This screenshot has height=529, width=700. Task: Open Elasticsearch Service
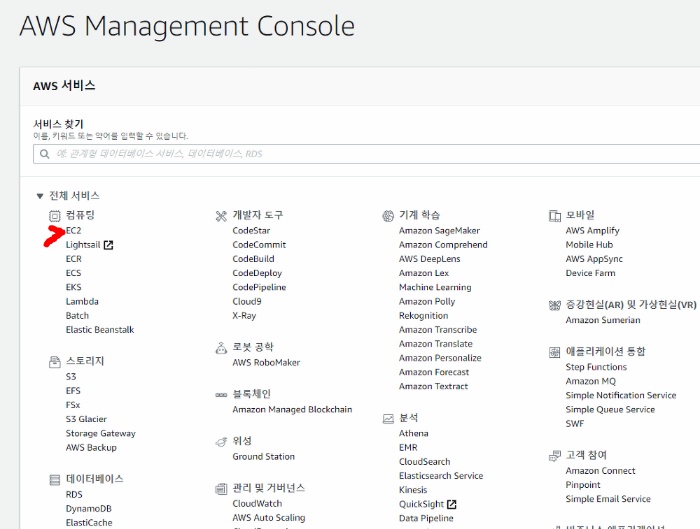[441, 476]
